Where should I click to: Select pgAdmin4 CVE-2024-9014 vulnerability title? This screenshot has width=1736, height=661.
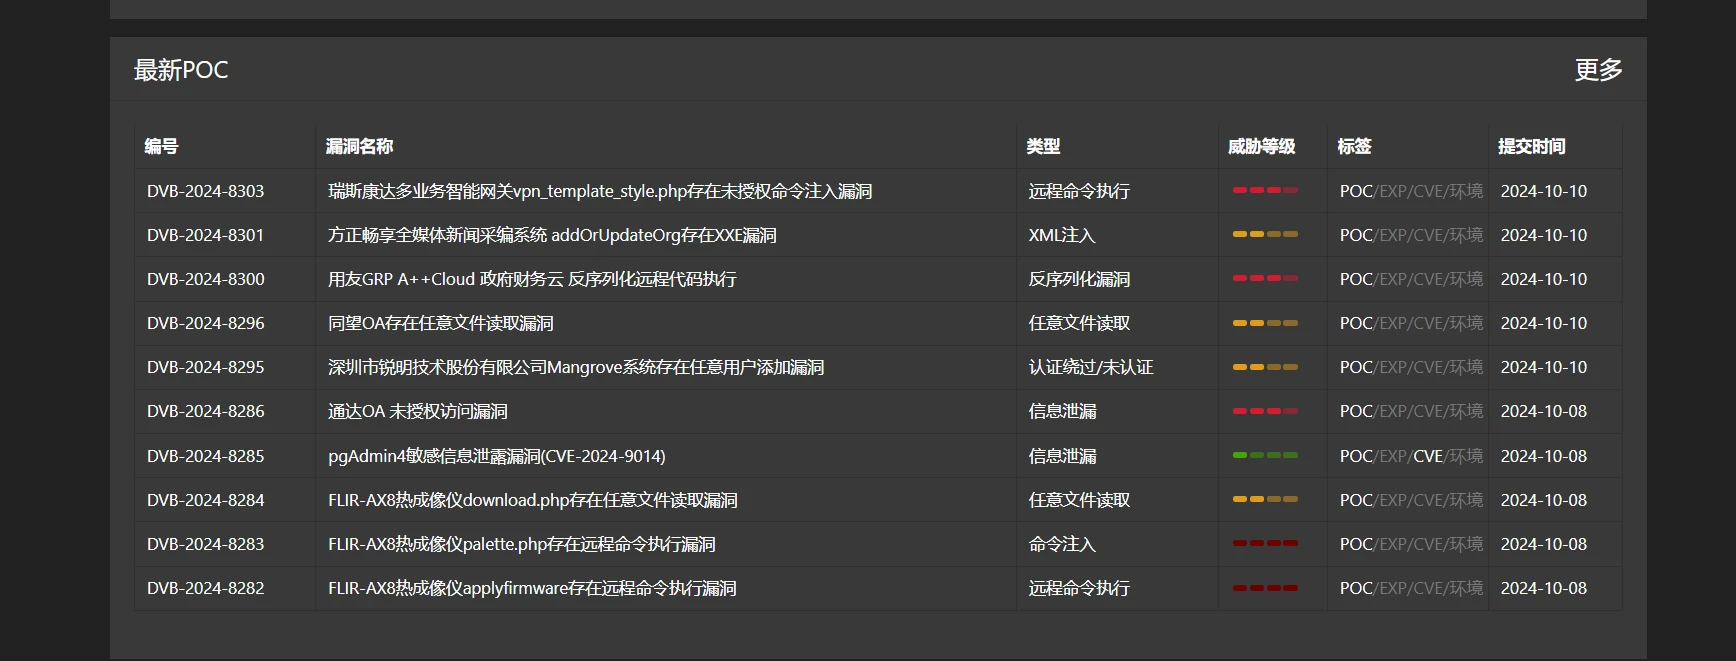tap(496, 456)
